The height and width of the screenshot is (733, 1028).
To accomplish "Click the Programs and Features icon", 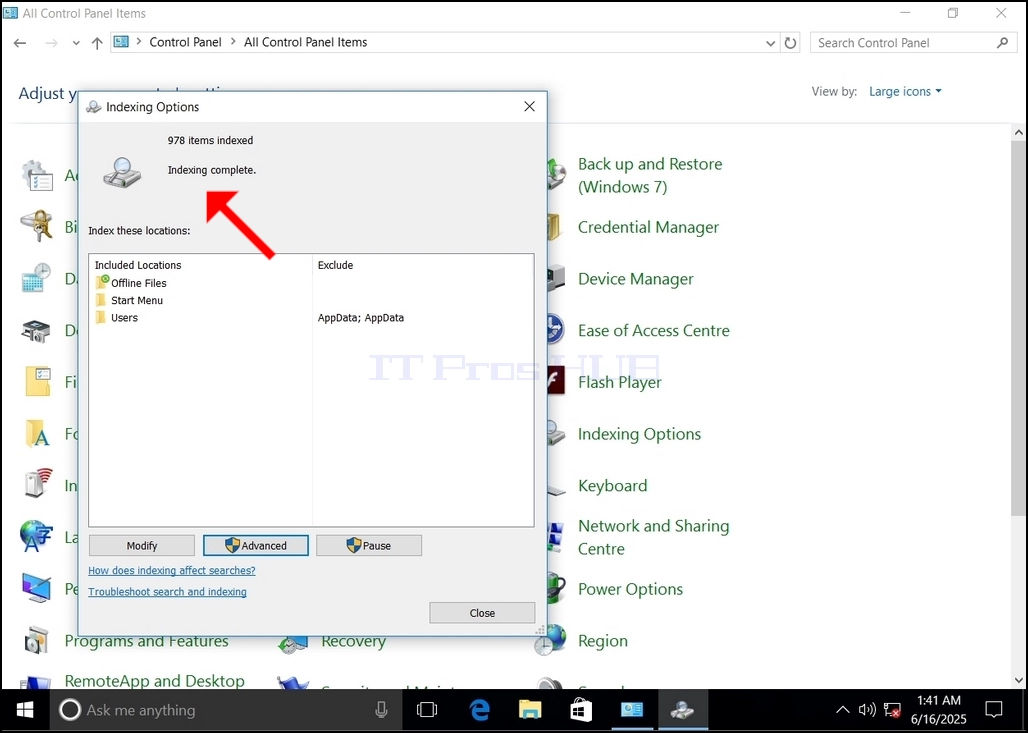I will [36, 641].
